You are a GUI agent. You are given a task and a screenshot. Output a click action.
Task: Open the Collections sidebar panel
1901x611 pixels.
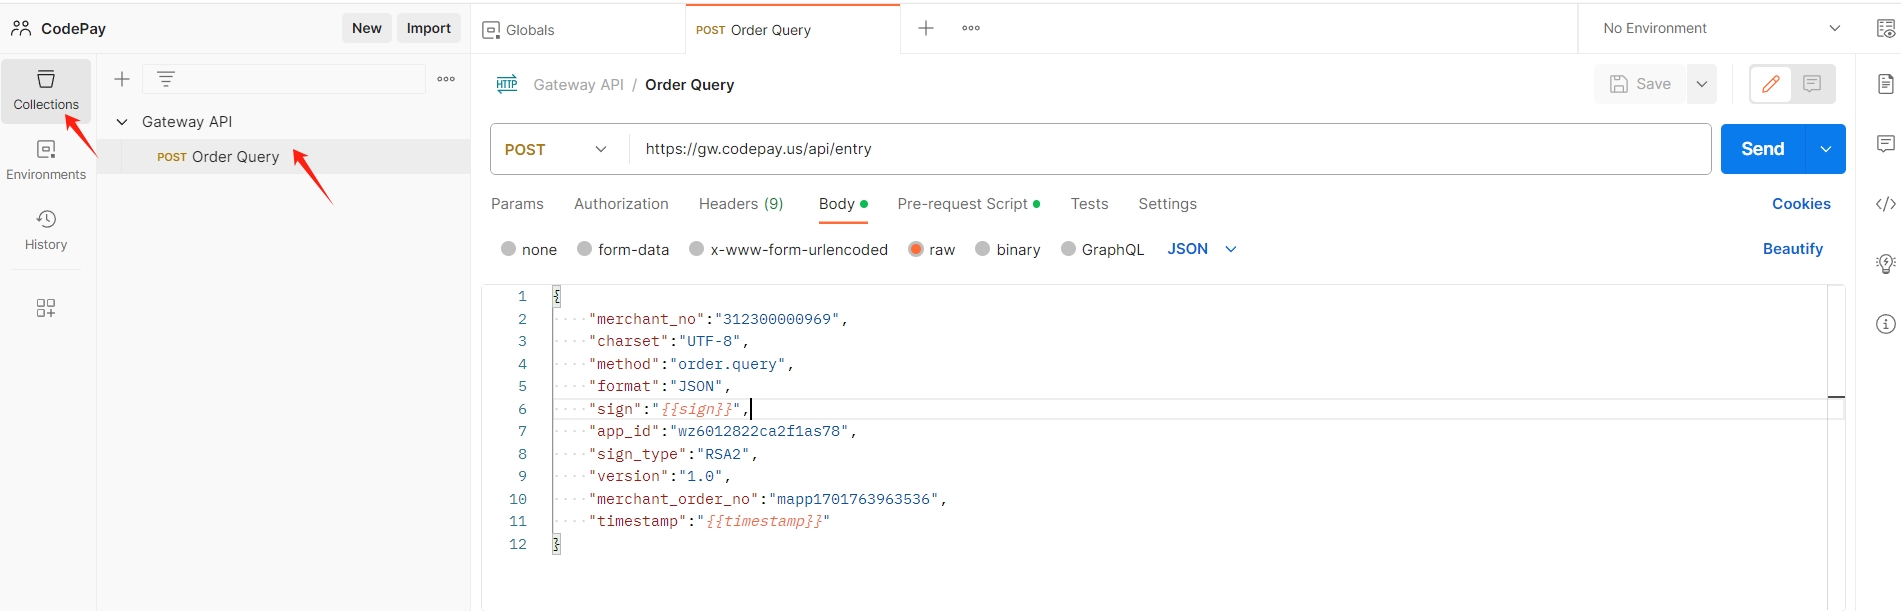46,90
